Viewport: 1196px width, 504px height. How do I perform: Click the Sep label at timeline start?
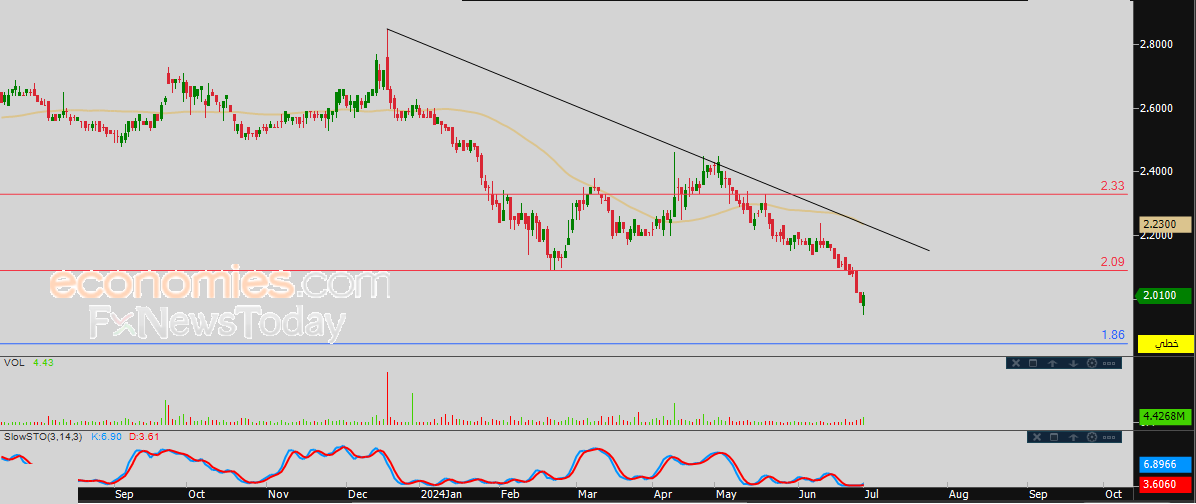click(122, 494)
